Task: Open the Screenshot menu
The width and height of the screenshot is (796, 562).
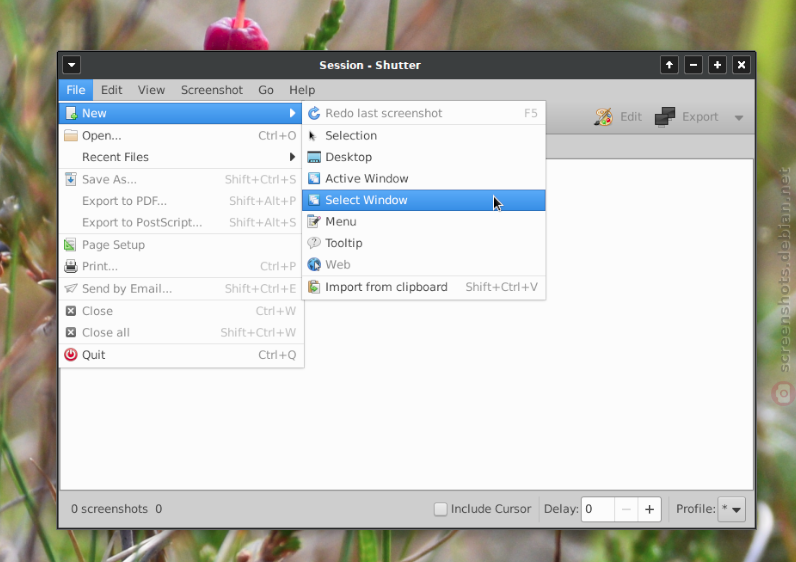Action: 212,90
